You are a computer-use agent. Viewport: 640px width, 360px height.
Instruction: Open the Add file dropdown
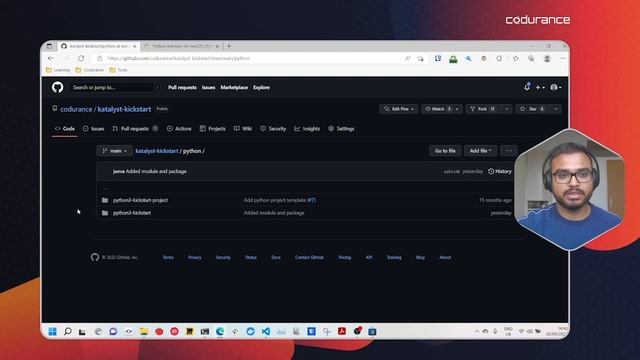[480, 151]
